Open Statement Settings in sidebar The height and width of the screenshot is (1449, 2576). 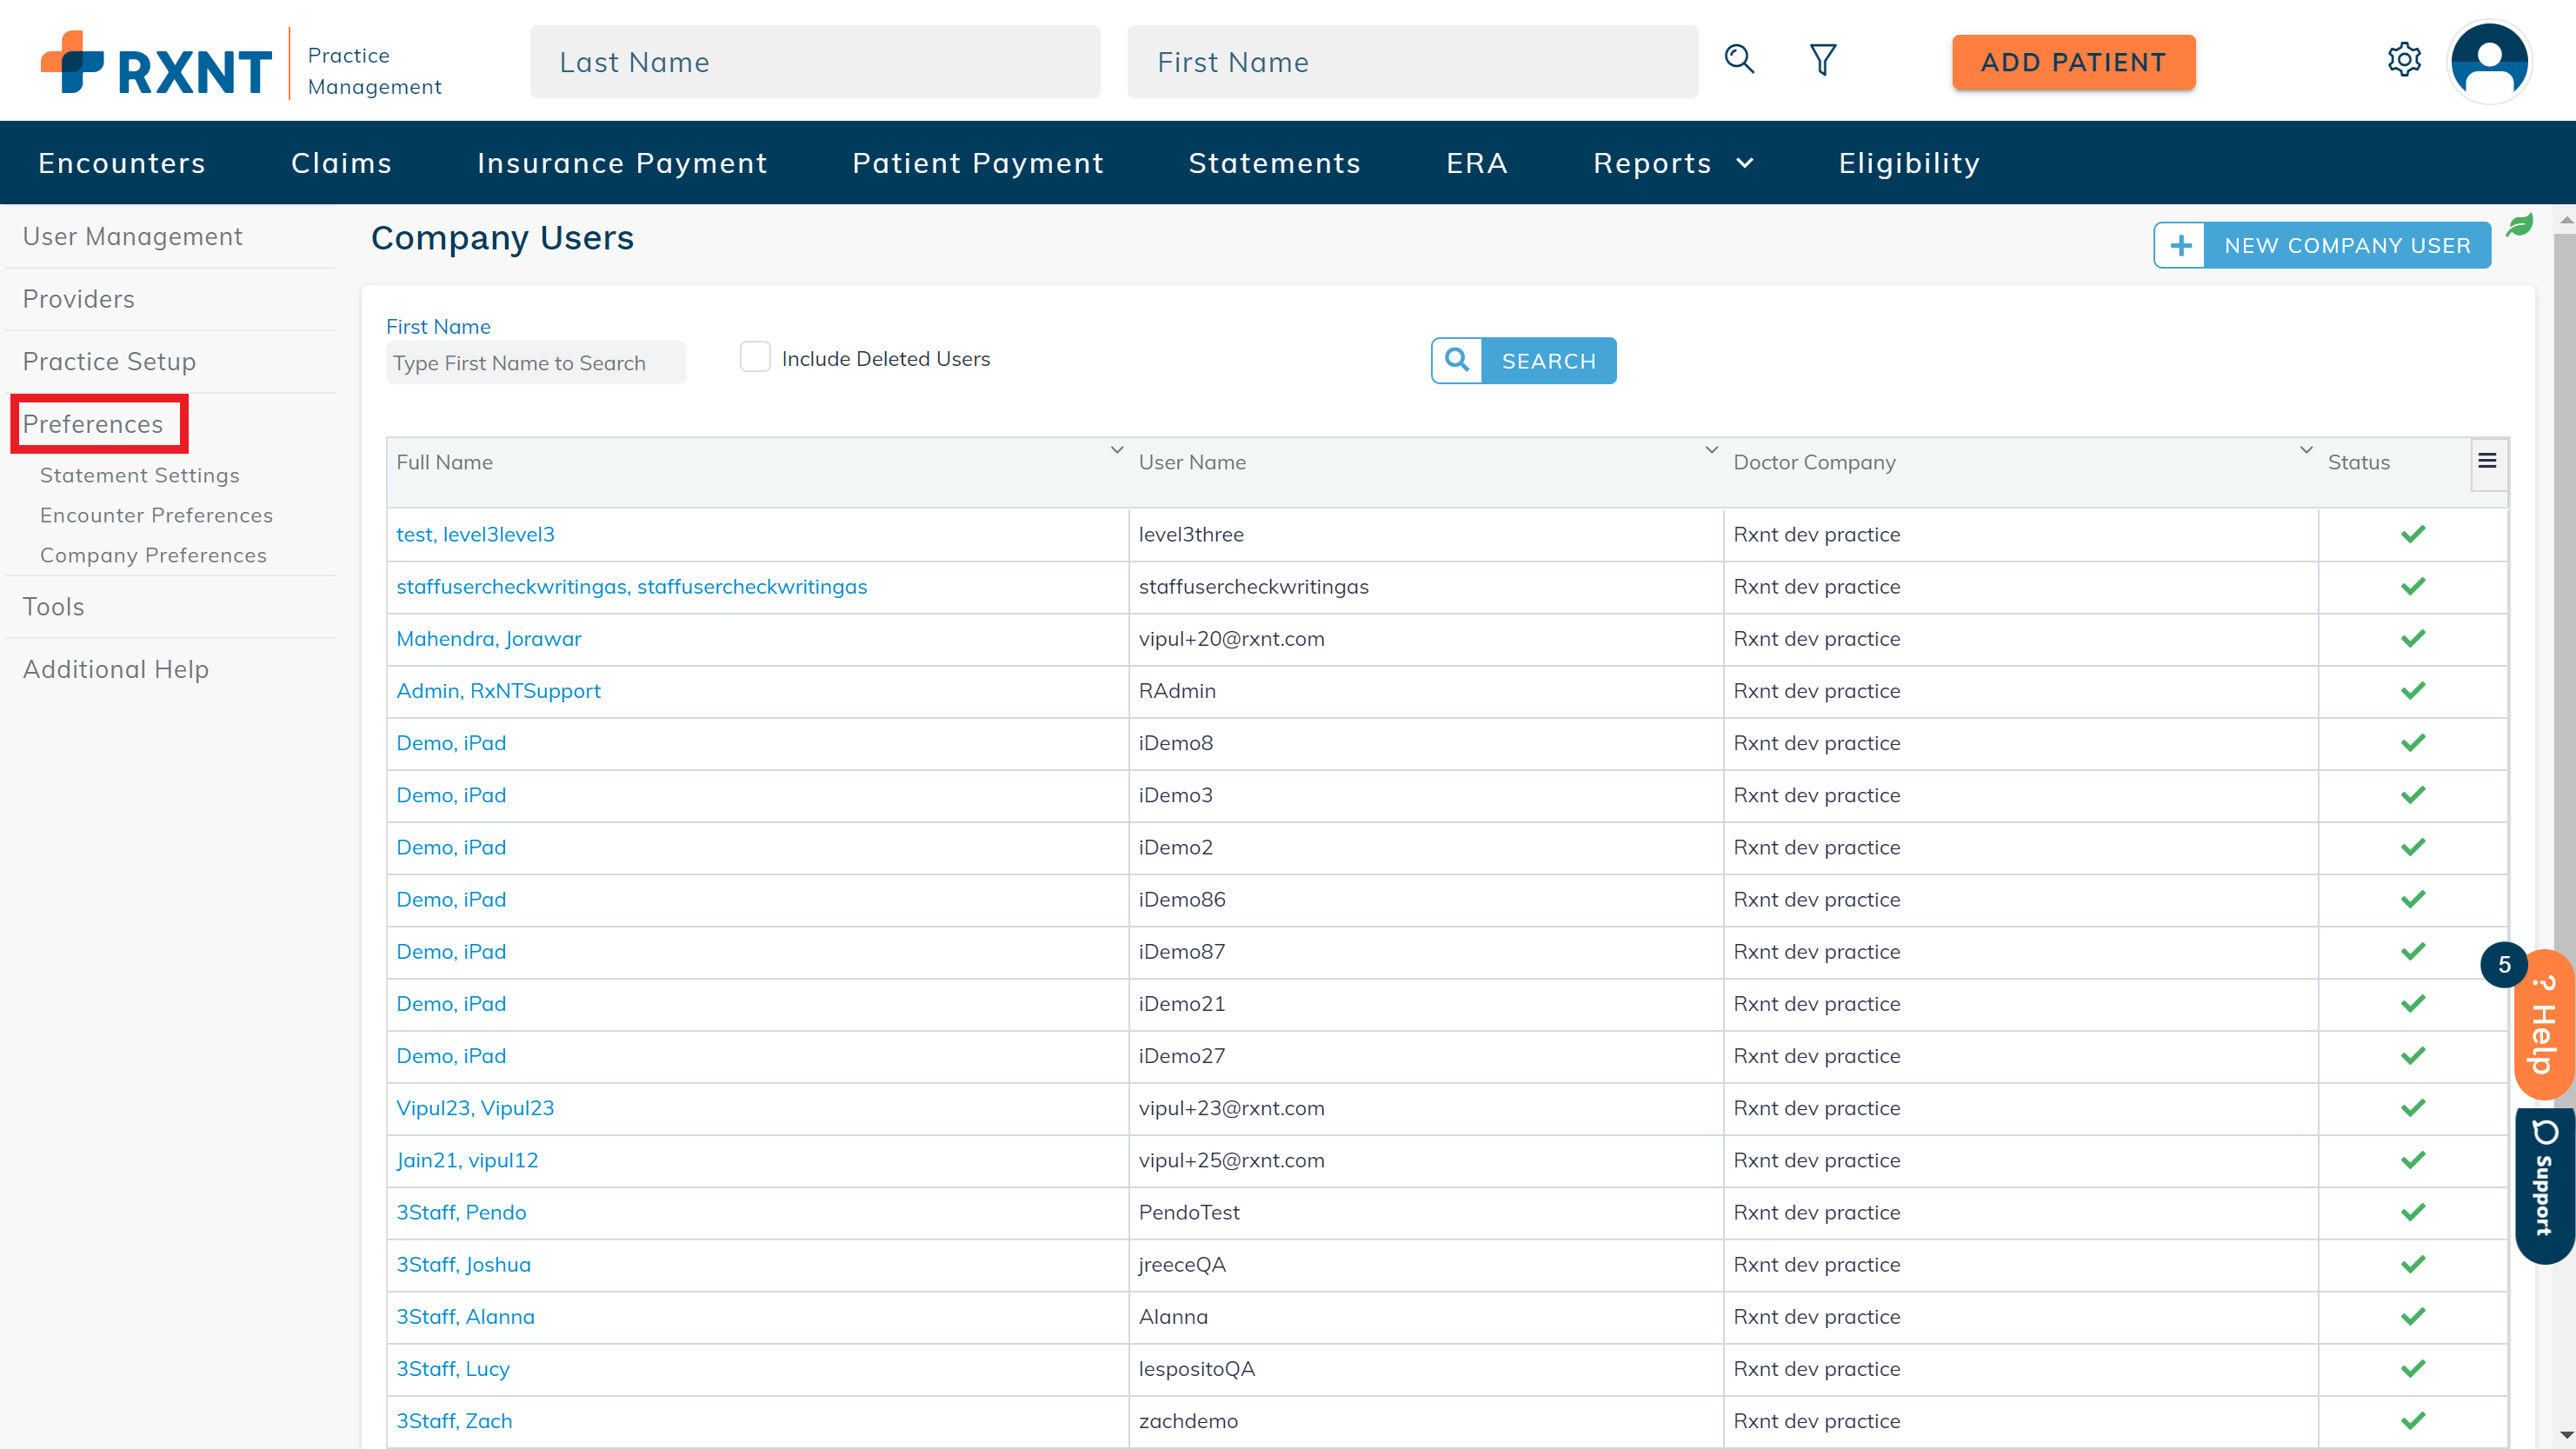pyautogui.click(x=139, y=475)
